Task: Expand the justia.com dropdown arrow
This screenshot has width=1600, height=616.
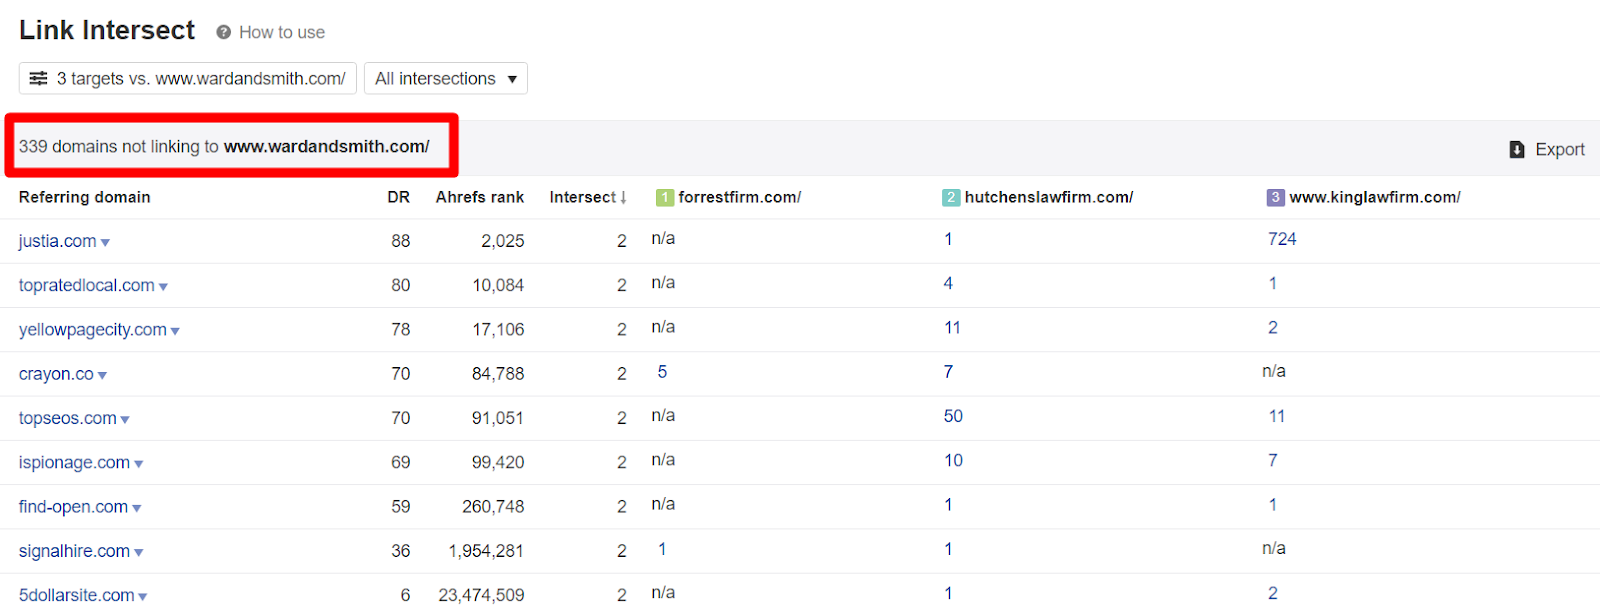Action: click(105, 243)
